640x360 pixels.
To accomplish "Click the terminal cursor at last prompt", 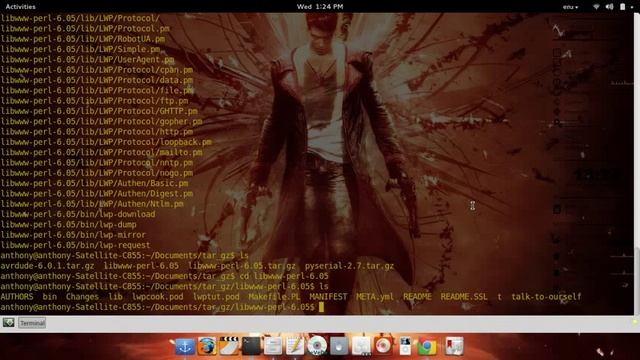I will coord(321,307).
